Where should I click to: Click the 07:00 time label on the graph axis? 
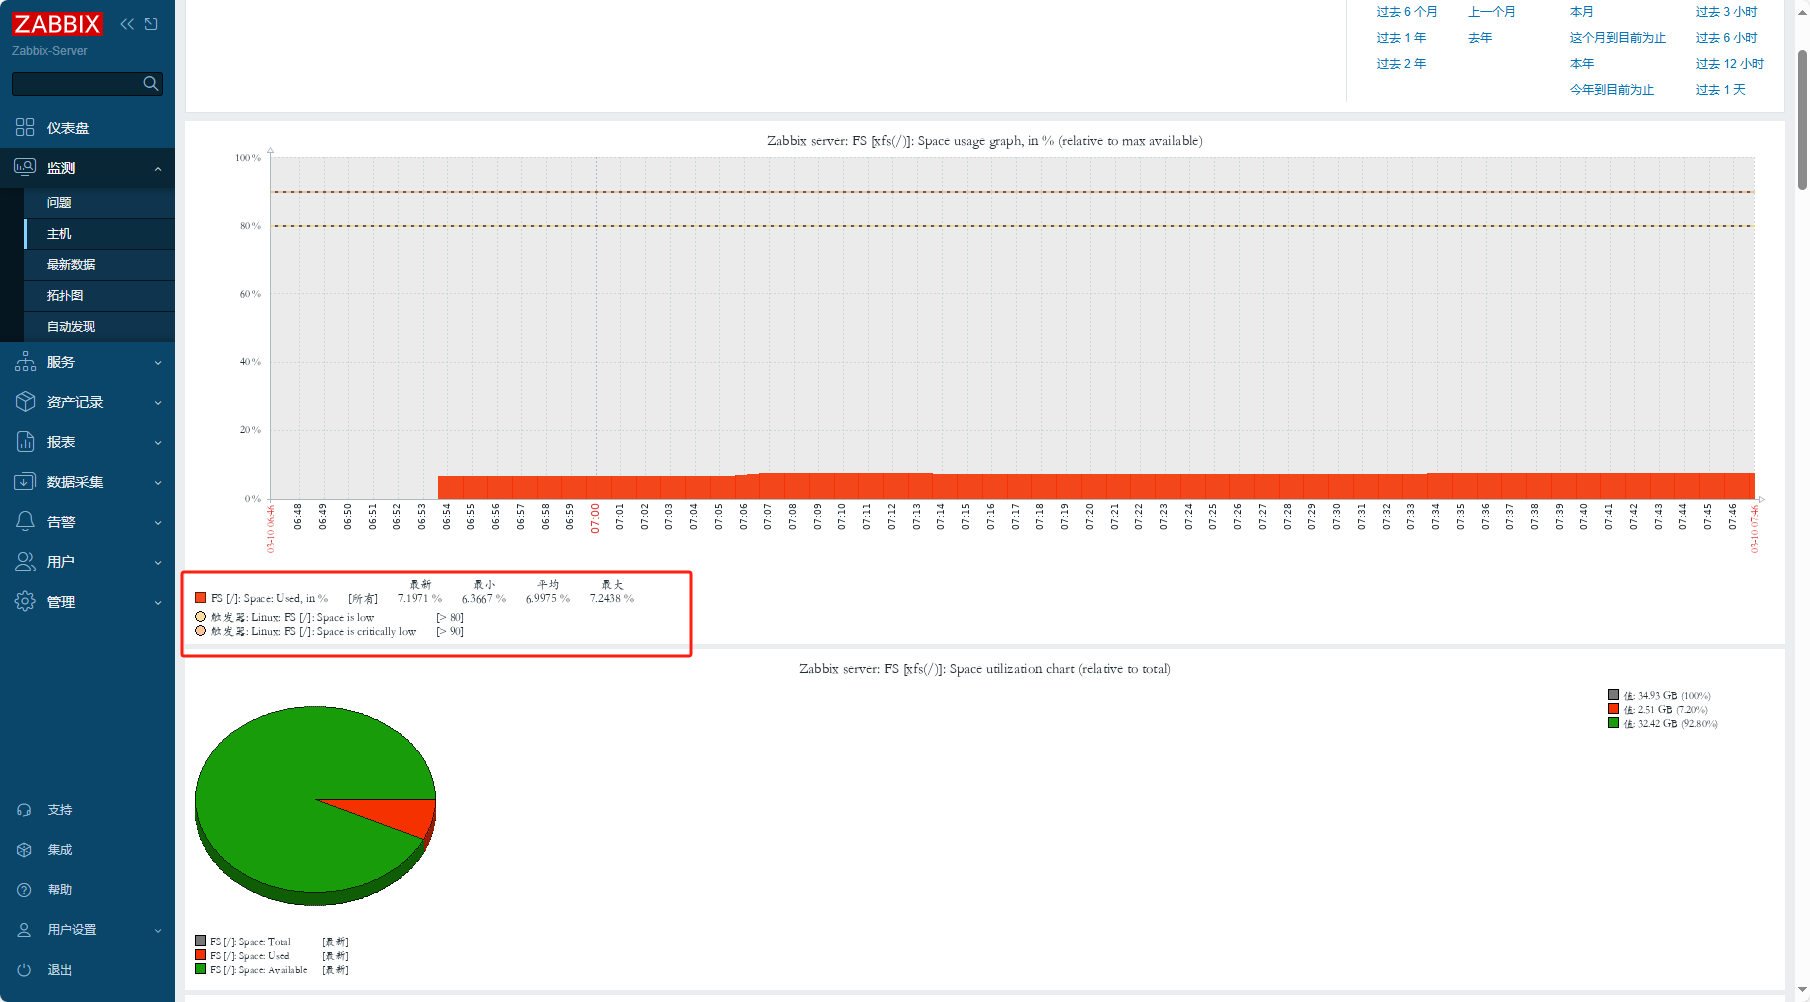point(595,518)
